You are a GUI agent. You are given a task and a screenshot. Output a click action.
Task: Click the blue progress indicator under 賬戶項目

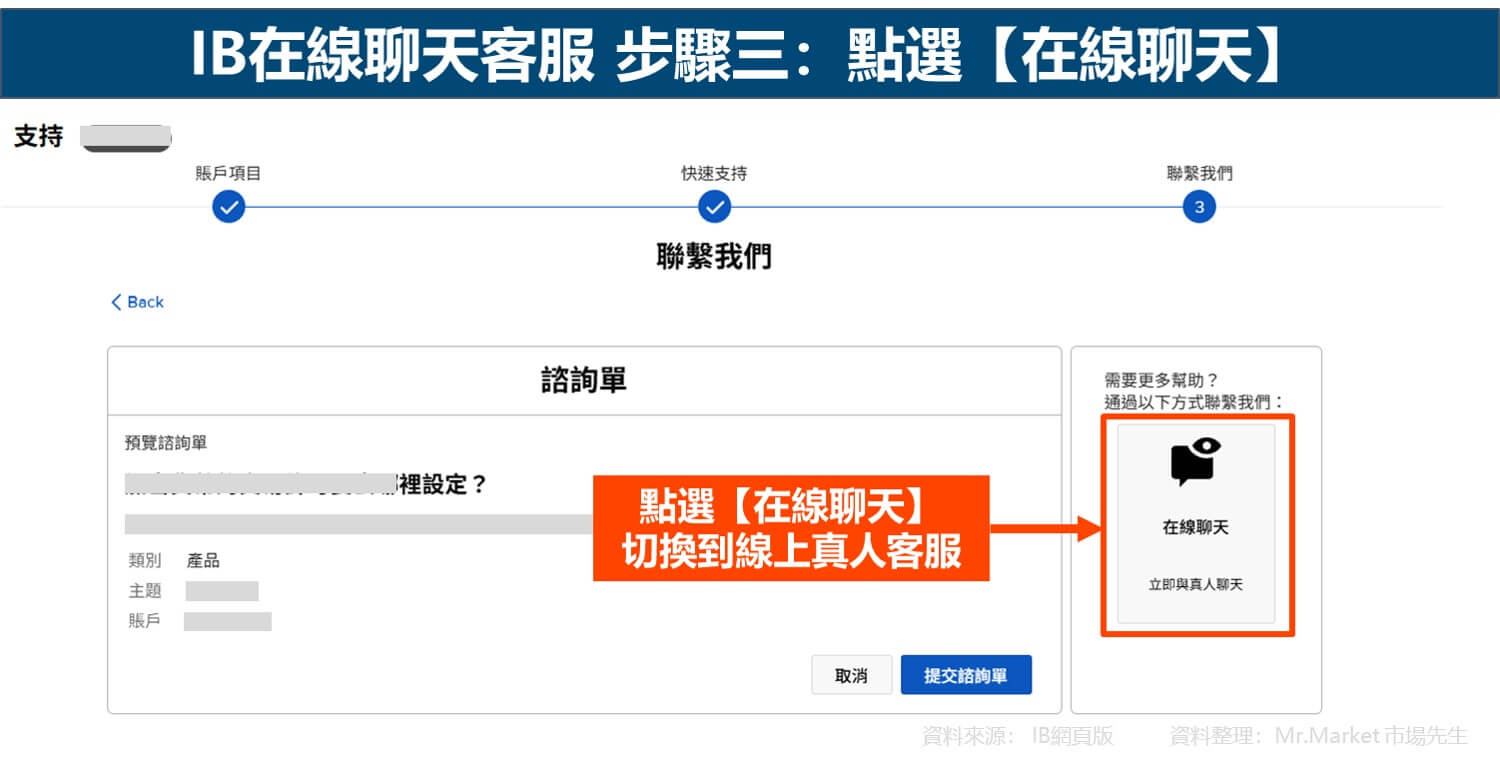click(x=229, y=207)
